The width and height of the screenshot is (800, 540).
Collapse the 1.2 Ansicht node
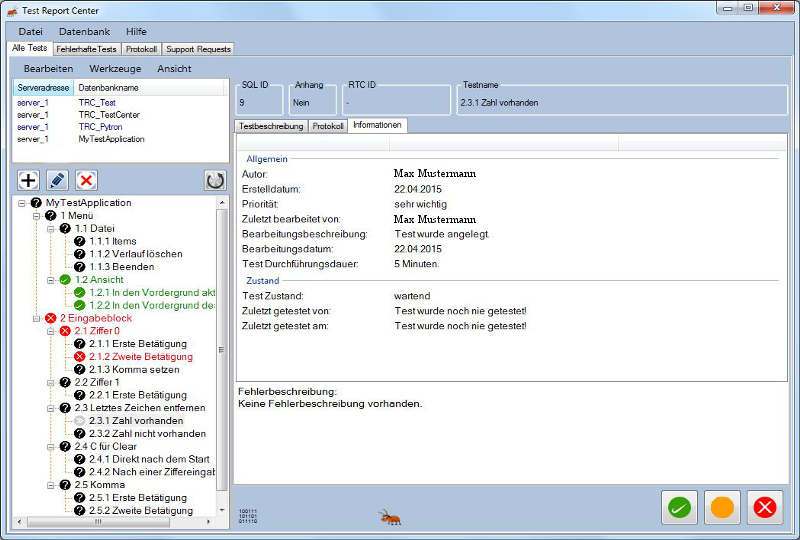click(51, 280)
